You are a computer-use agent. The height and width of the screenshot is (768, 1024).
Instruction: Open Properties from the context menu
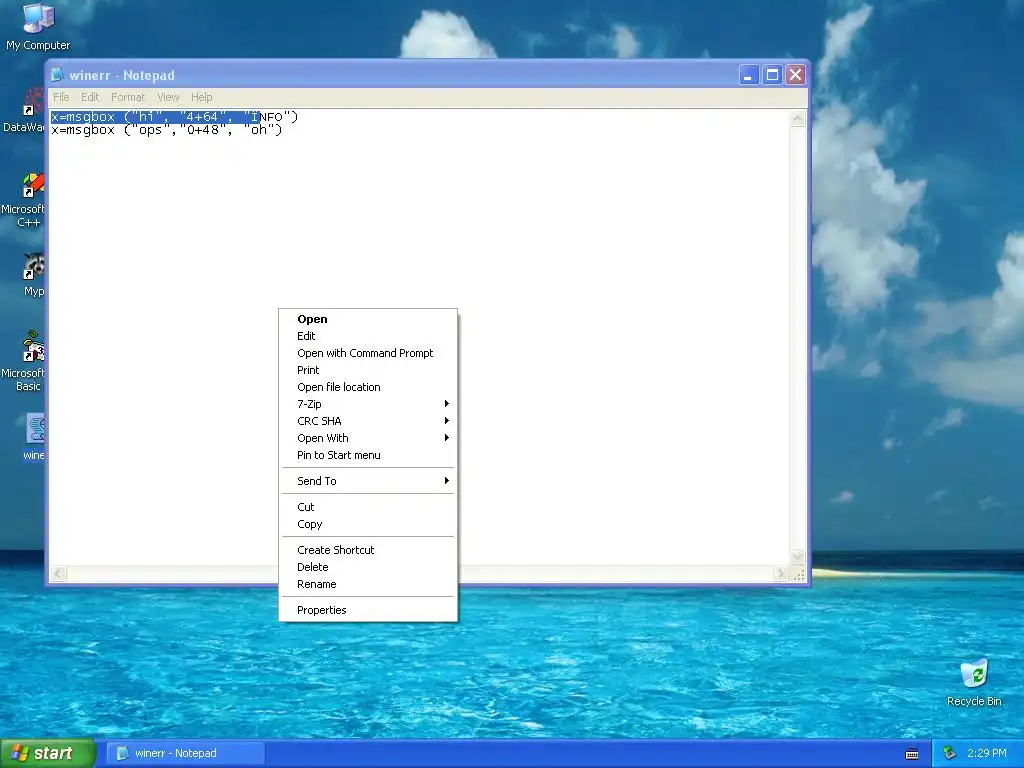368,610
